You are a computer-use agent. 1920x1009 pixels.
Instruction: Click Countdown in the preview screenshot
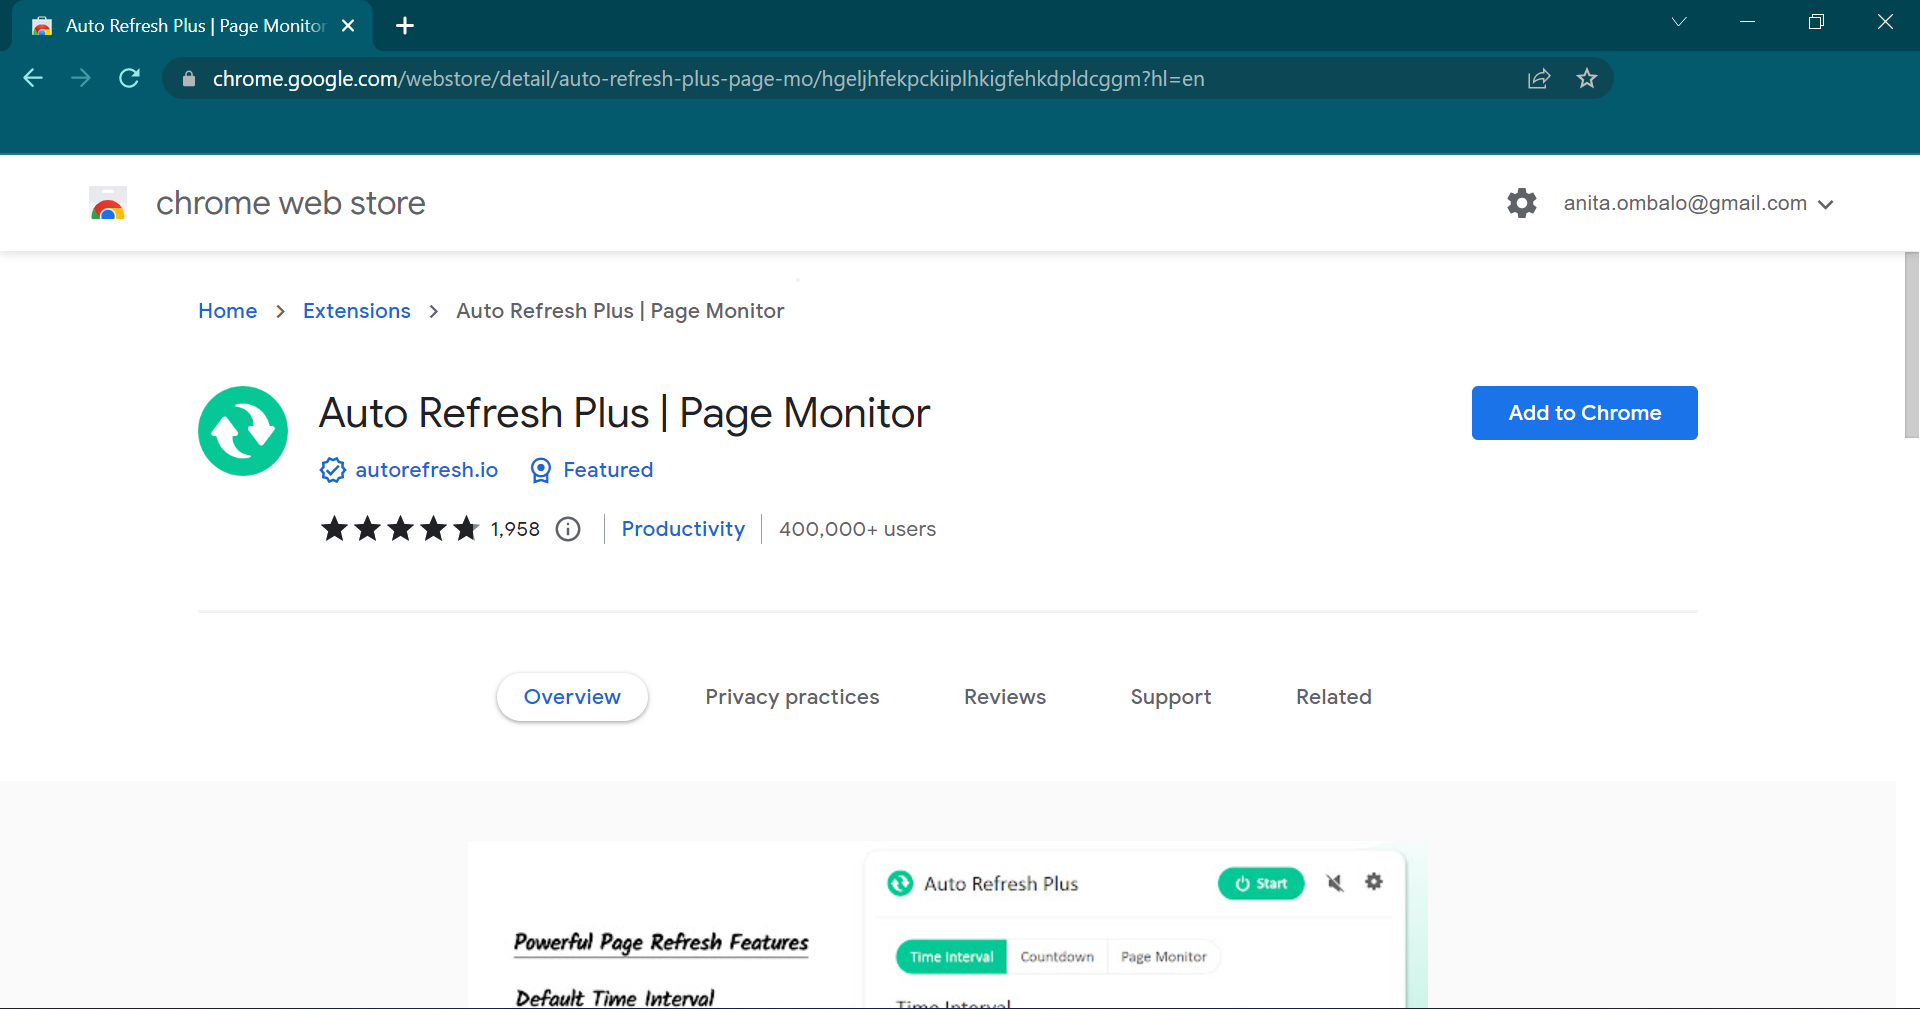[1057, 957]
